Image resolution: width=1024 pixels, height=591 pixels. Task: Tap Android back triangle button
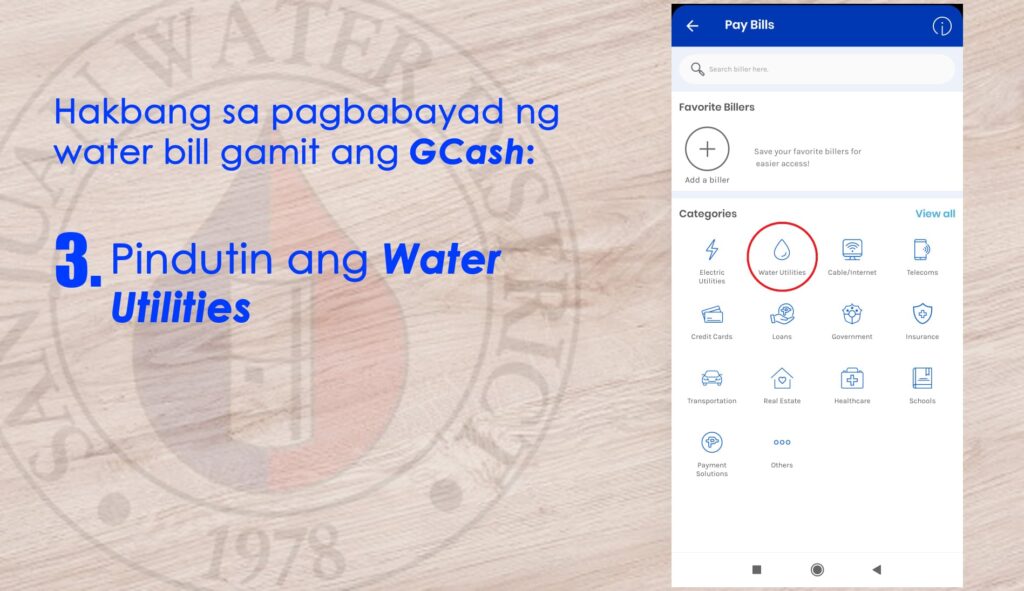(876, 569)
